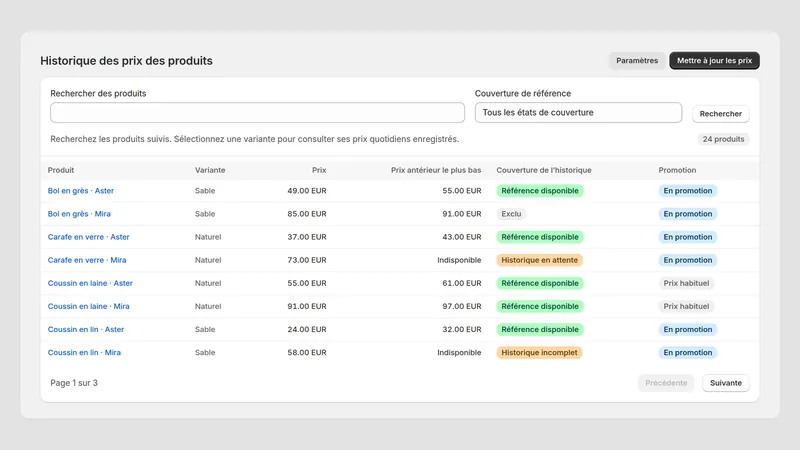The width and height of the screenshot is (800, 450).
Task: Click Sable variant of Coussin en lin · Mira
Action: pyautogui.click(x=205, y=353)
